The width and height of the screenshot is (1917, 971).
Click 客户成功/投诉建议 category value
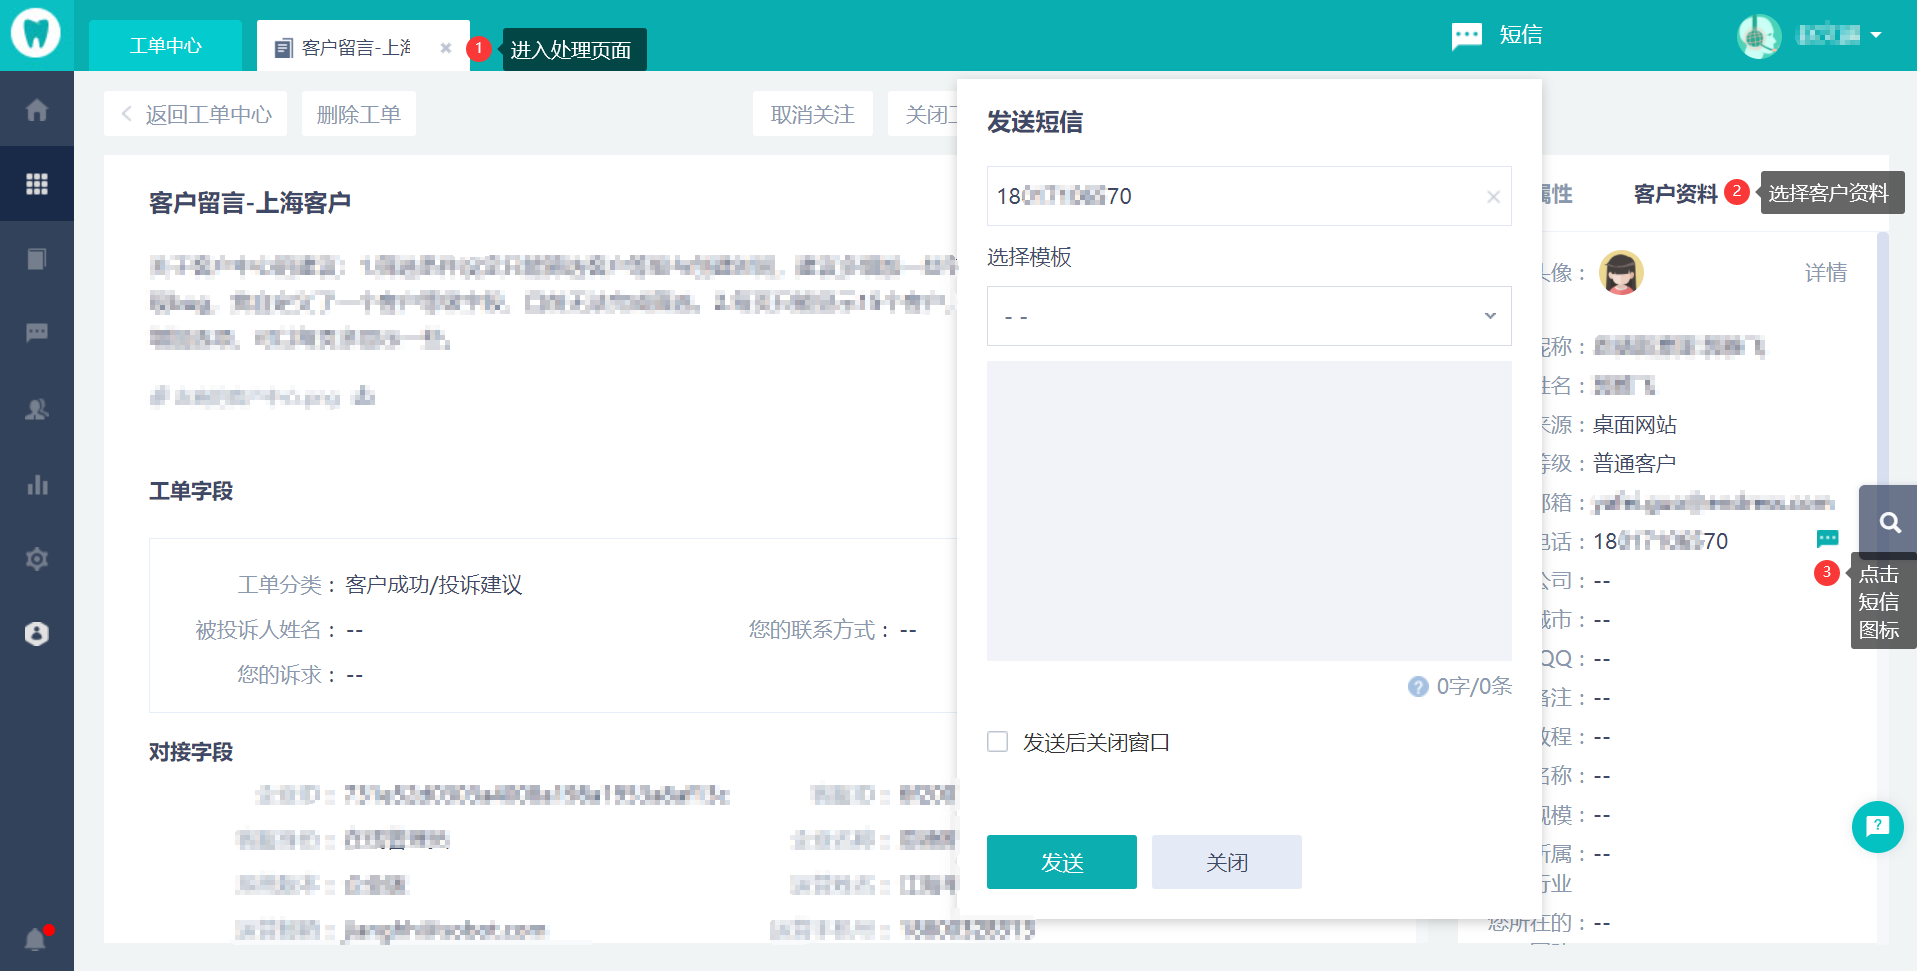point(433,585)
